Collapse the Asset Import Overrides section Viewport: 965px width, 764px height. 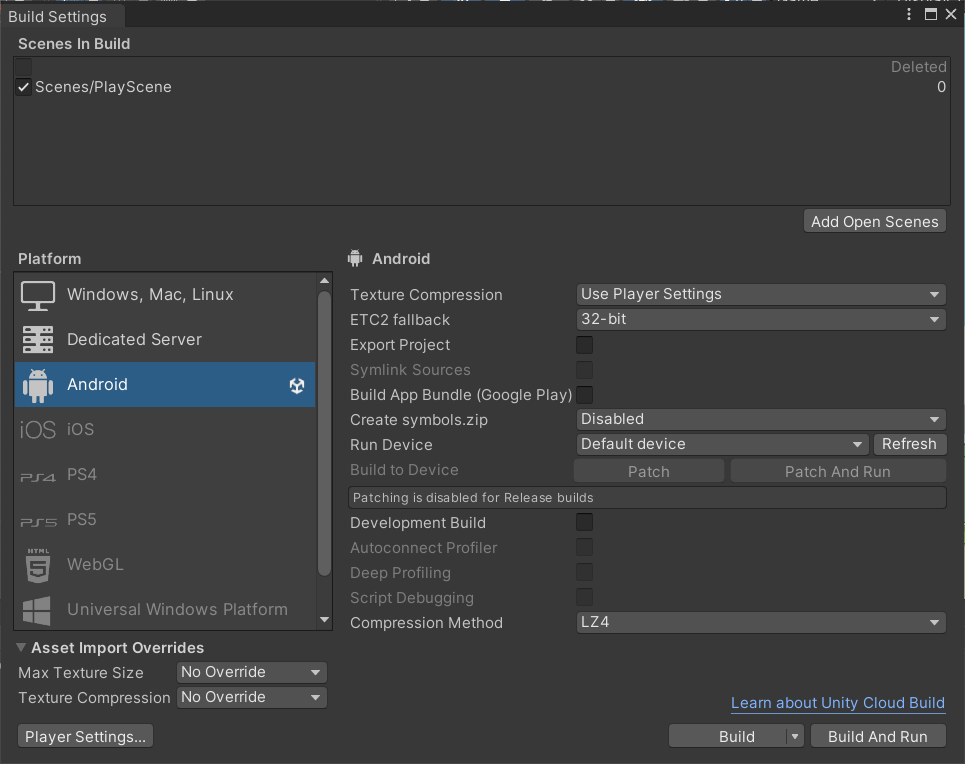21,648
